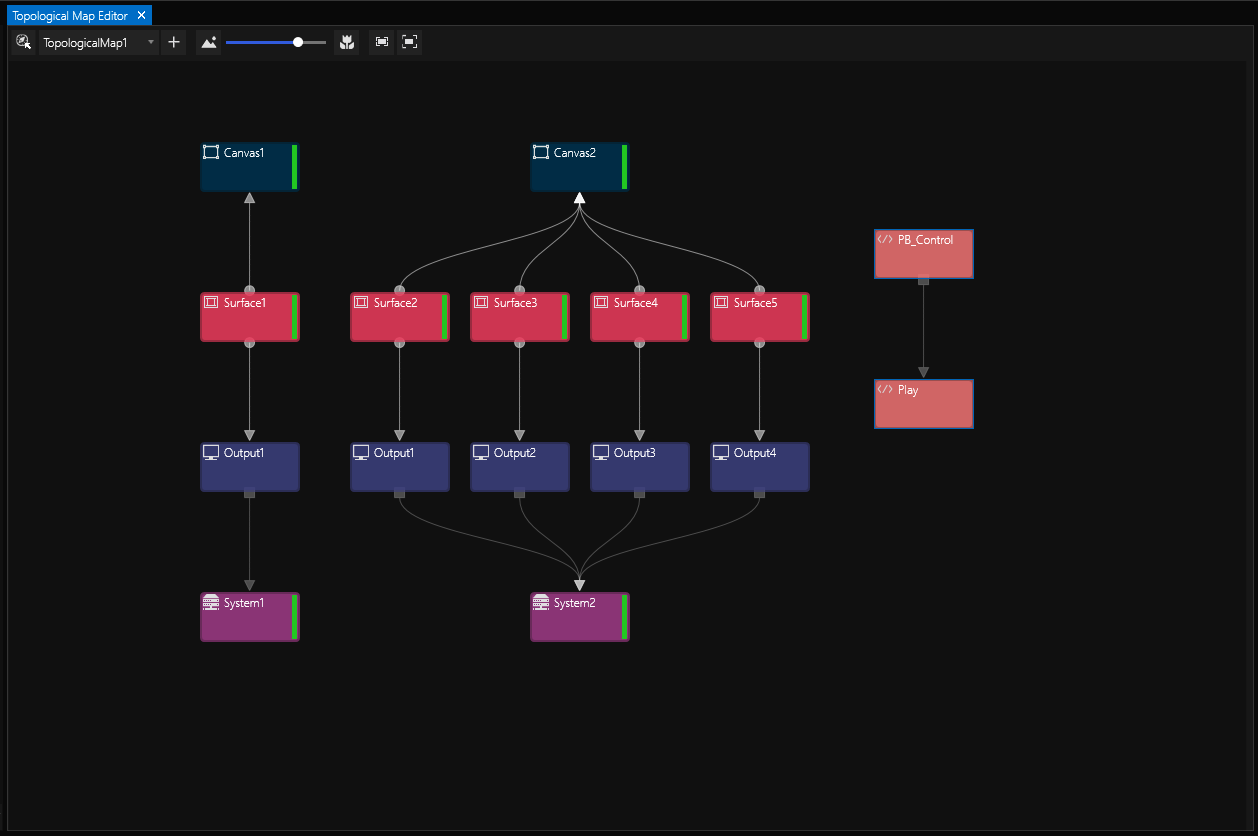The image size is (1258, 836).
Task: Click the larger frame fit-all icon
Action: tap(409, 42)
